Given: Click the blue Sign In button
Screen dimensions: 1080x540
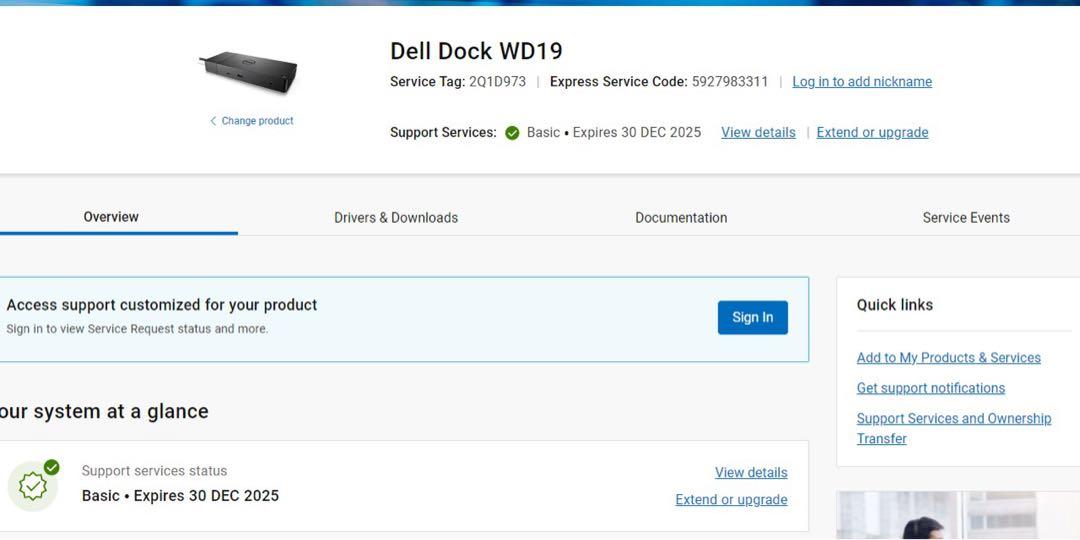Looking at the screenshot, I should coord(752,318).
